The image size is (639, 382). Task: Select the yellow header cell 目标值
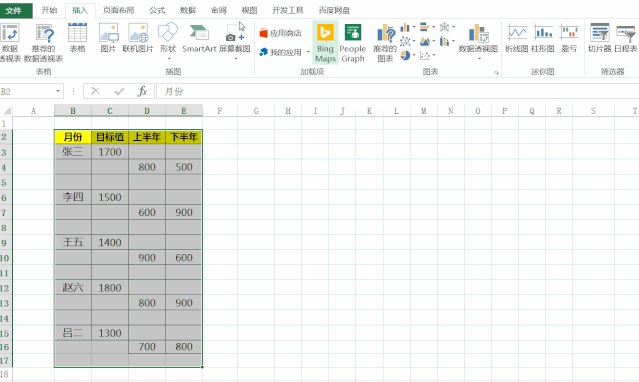click(110, 137)
